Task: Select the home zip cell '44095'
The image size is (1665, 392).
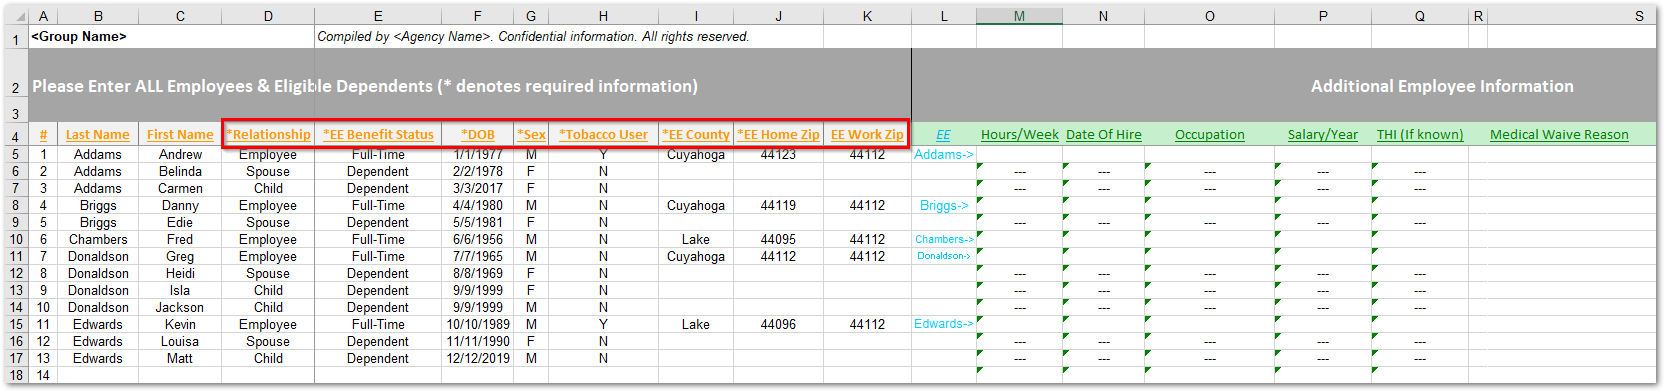Action: click(x=778, y=239)
